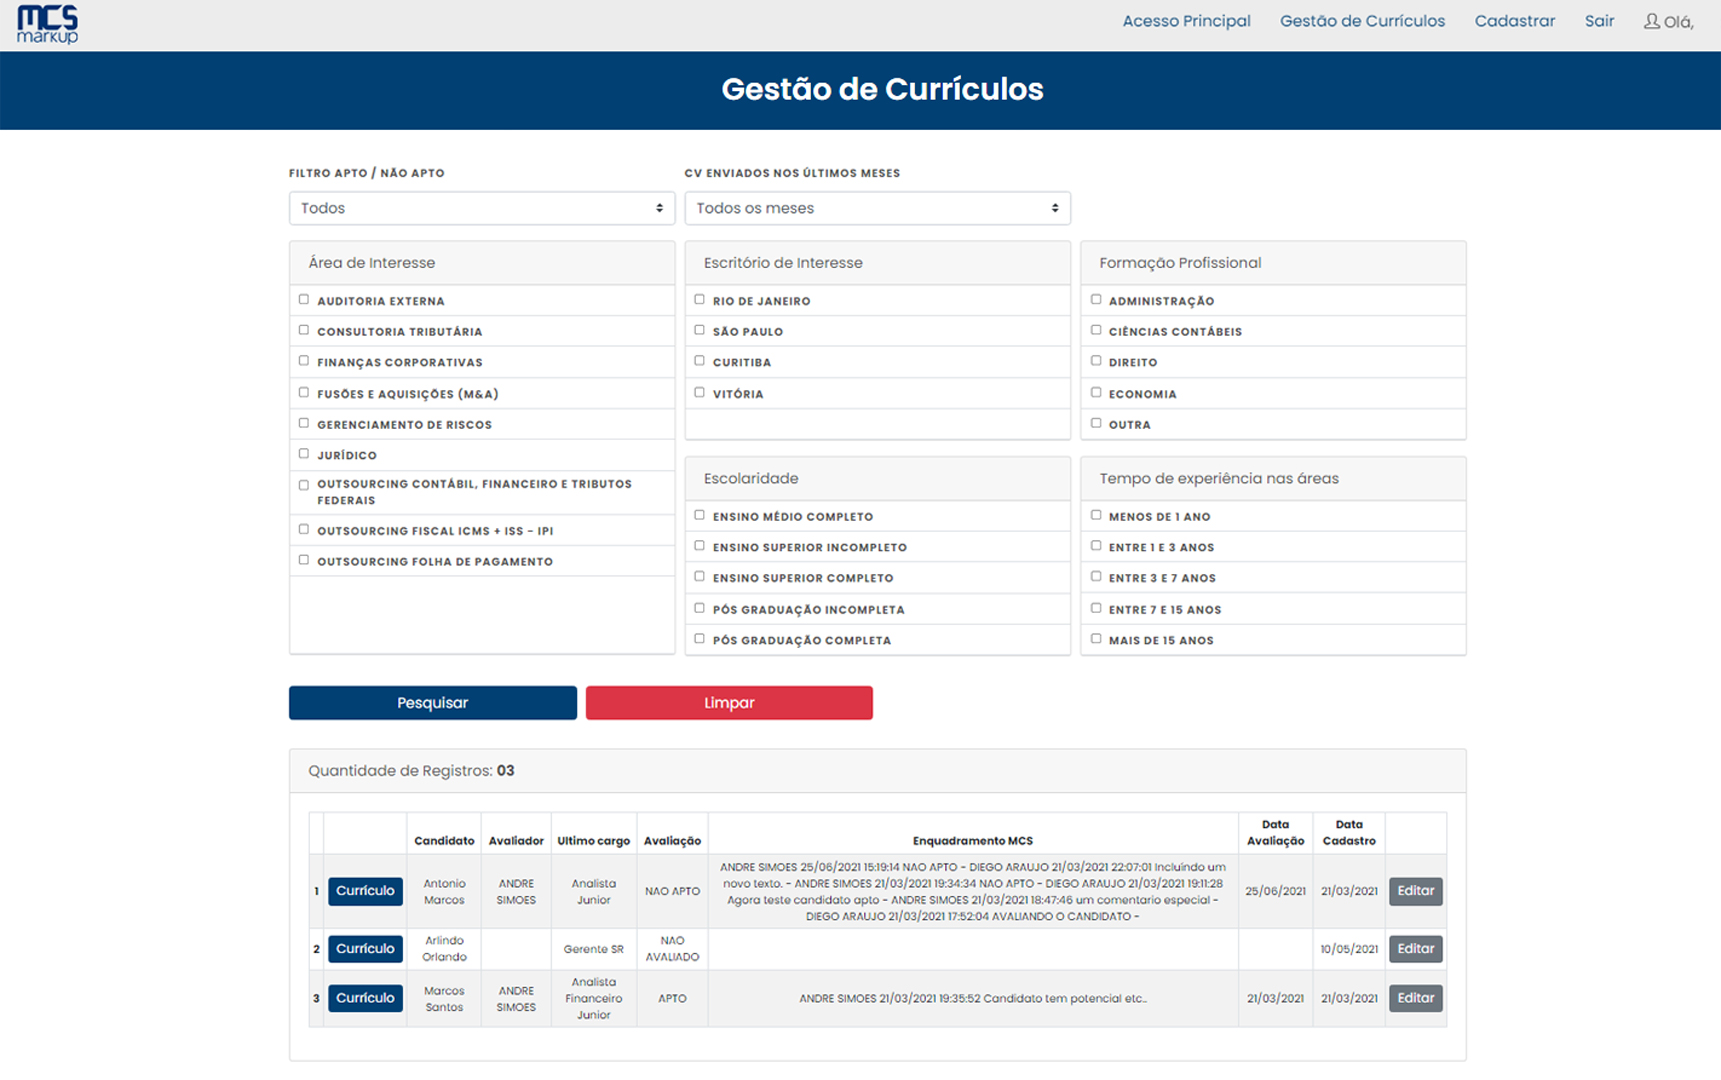Check the Curitiba office checkbox
This screenshot has width=1721, height=1080.
coord(700,361)
